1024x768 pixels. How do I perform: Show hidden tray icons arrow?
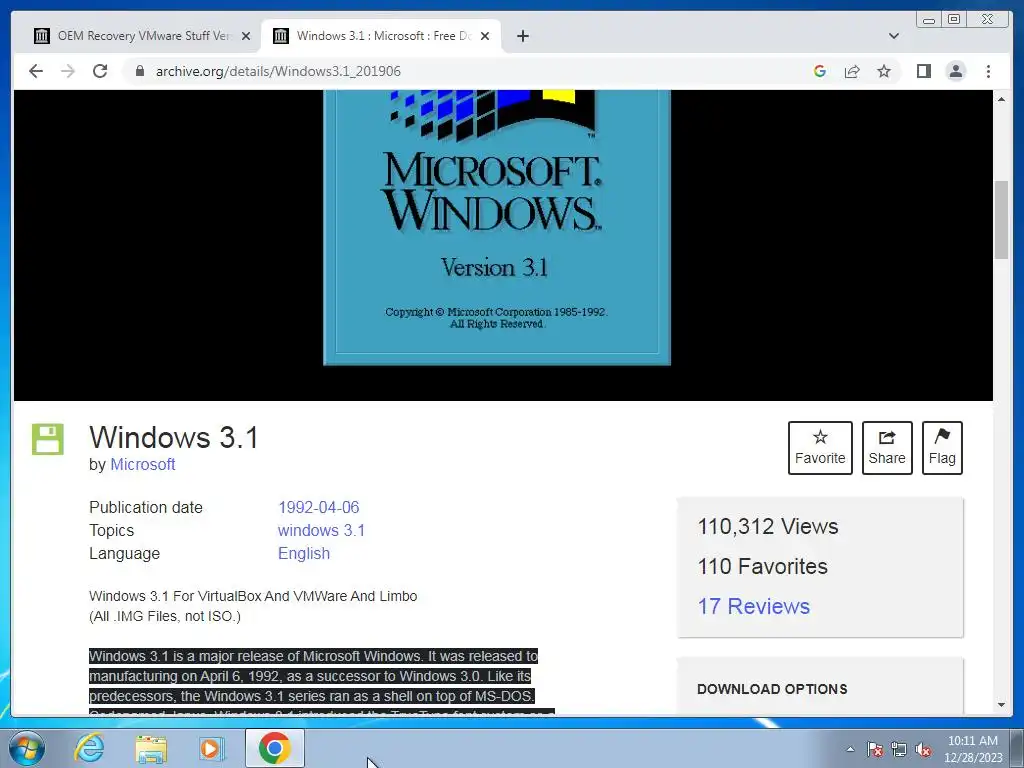(850, 749)
